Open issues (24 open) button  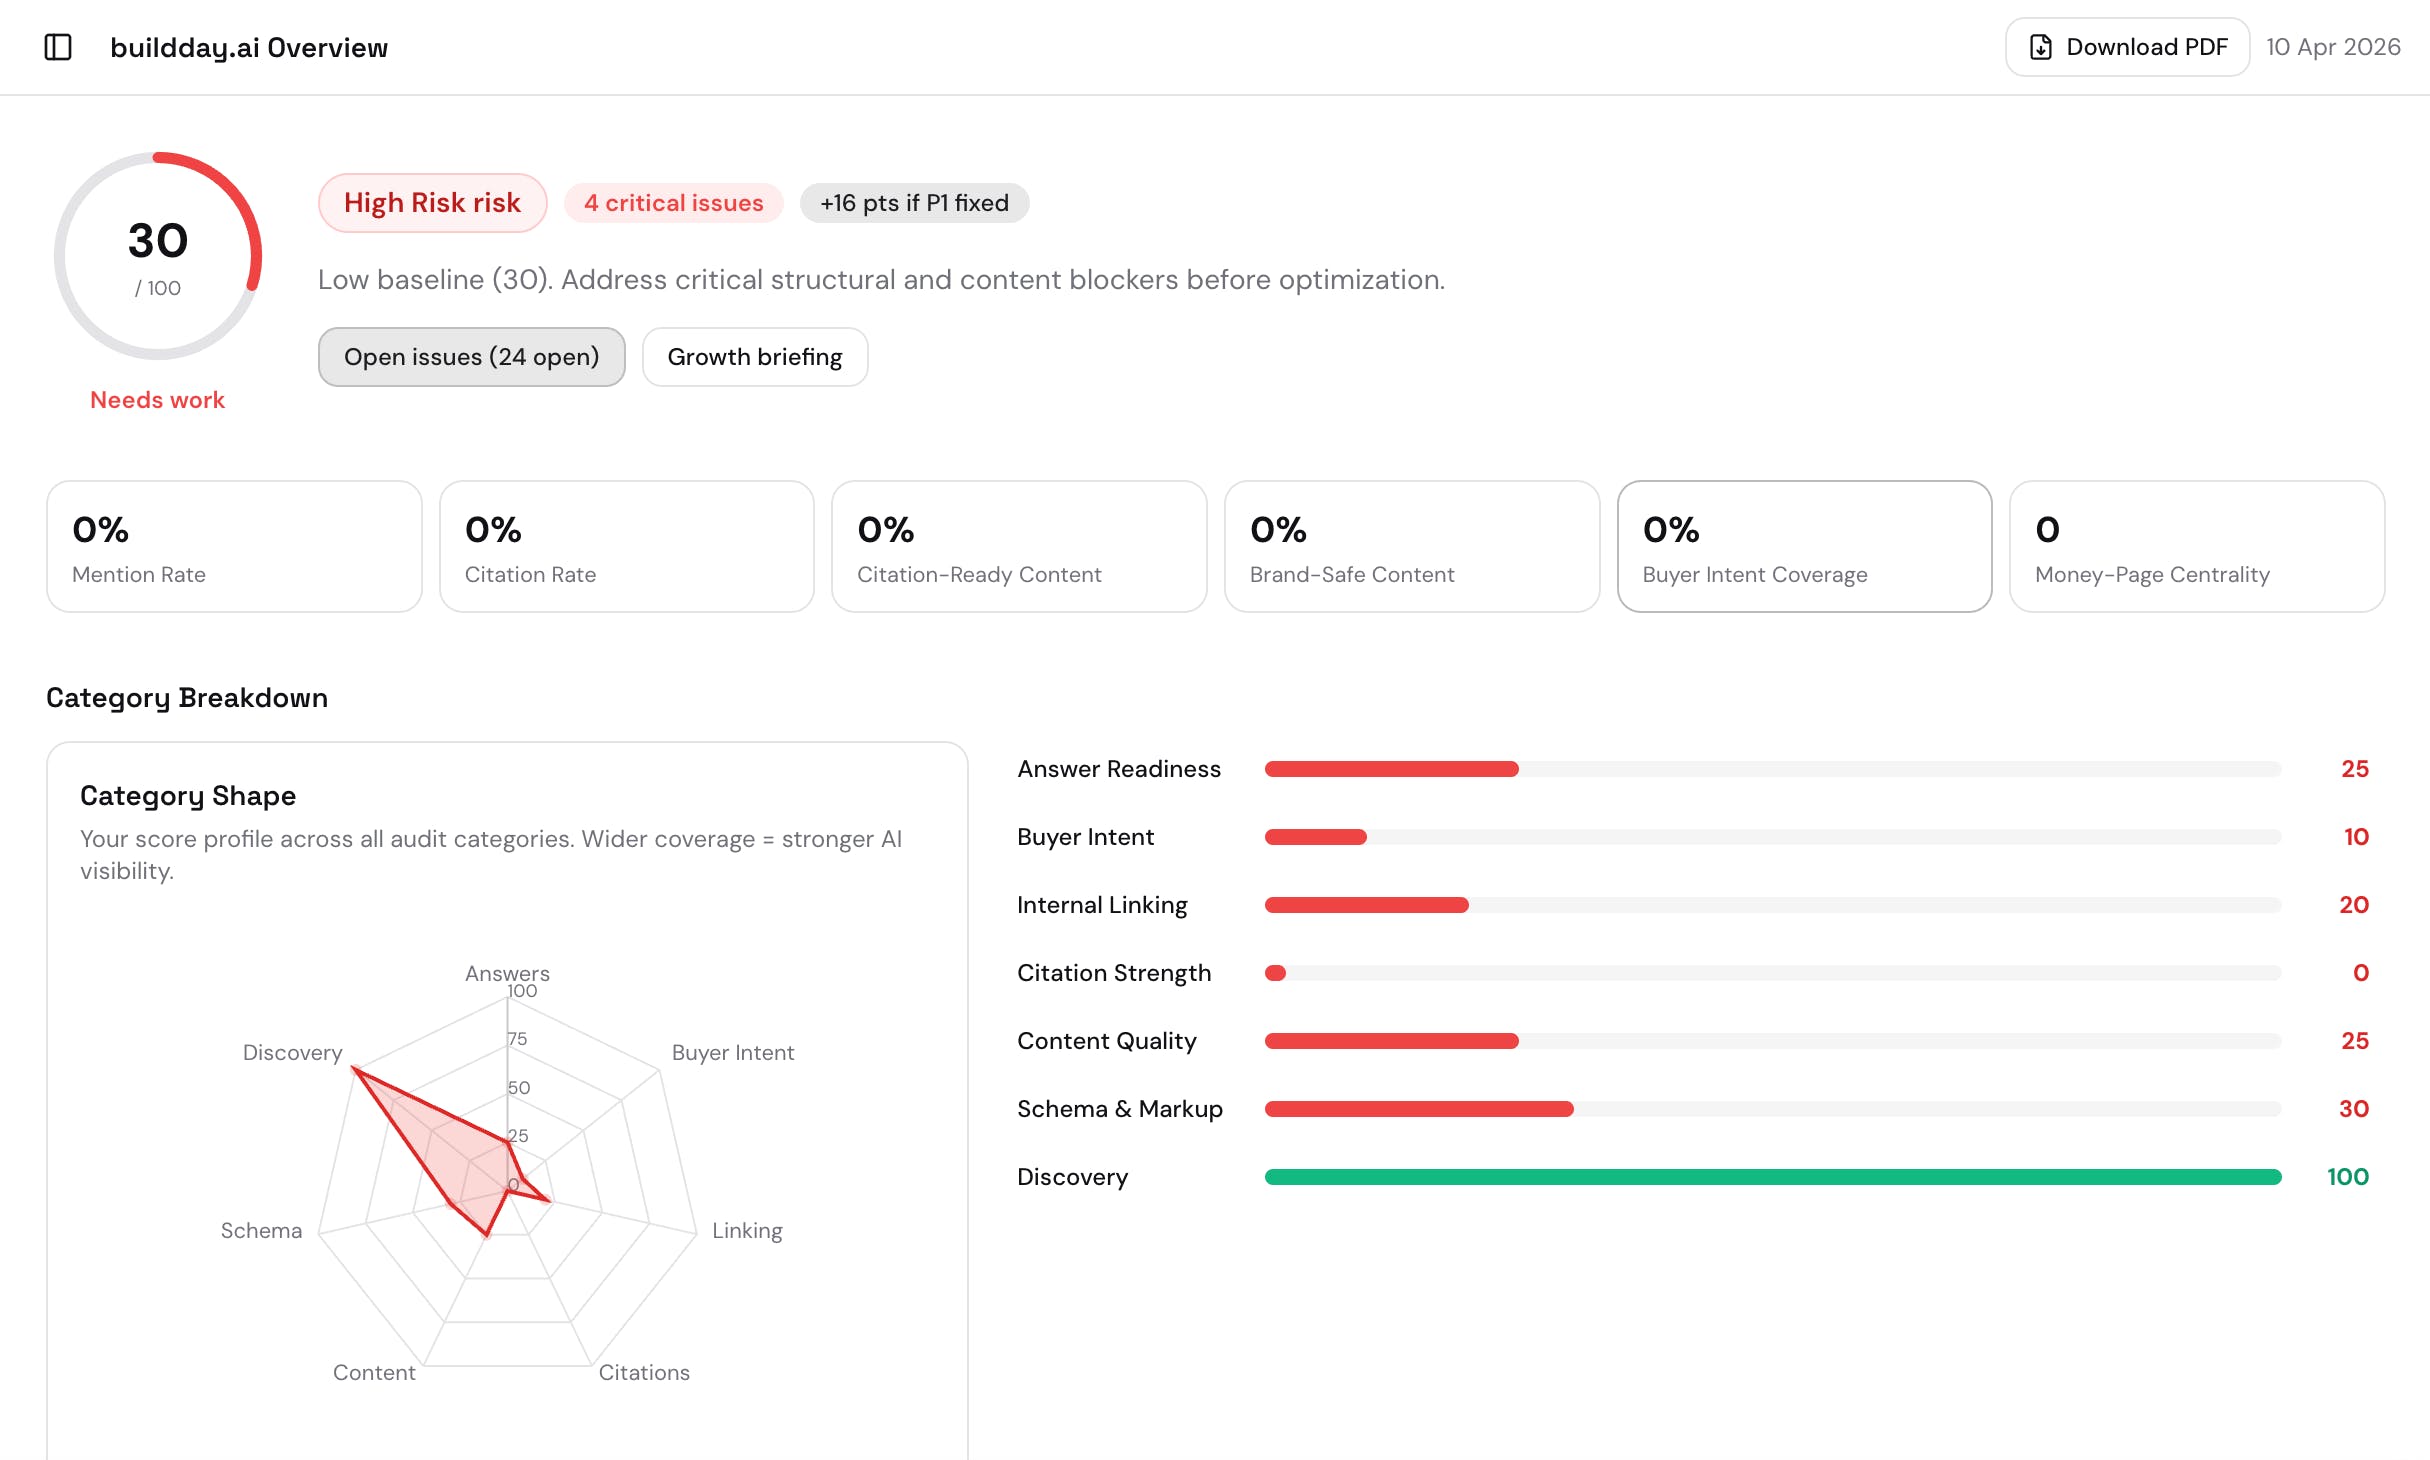(x=471, y=357)
